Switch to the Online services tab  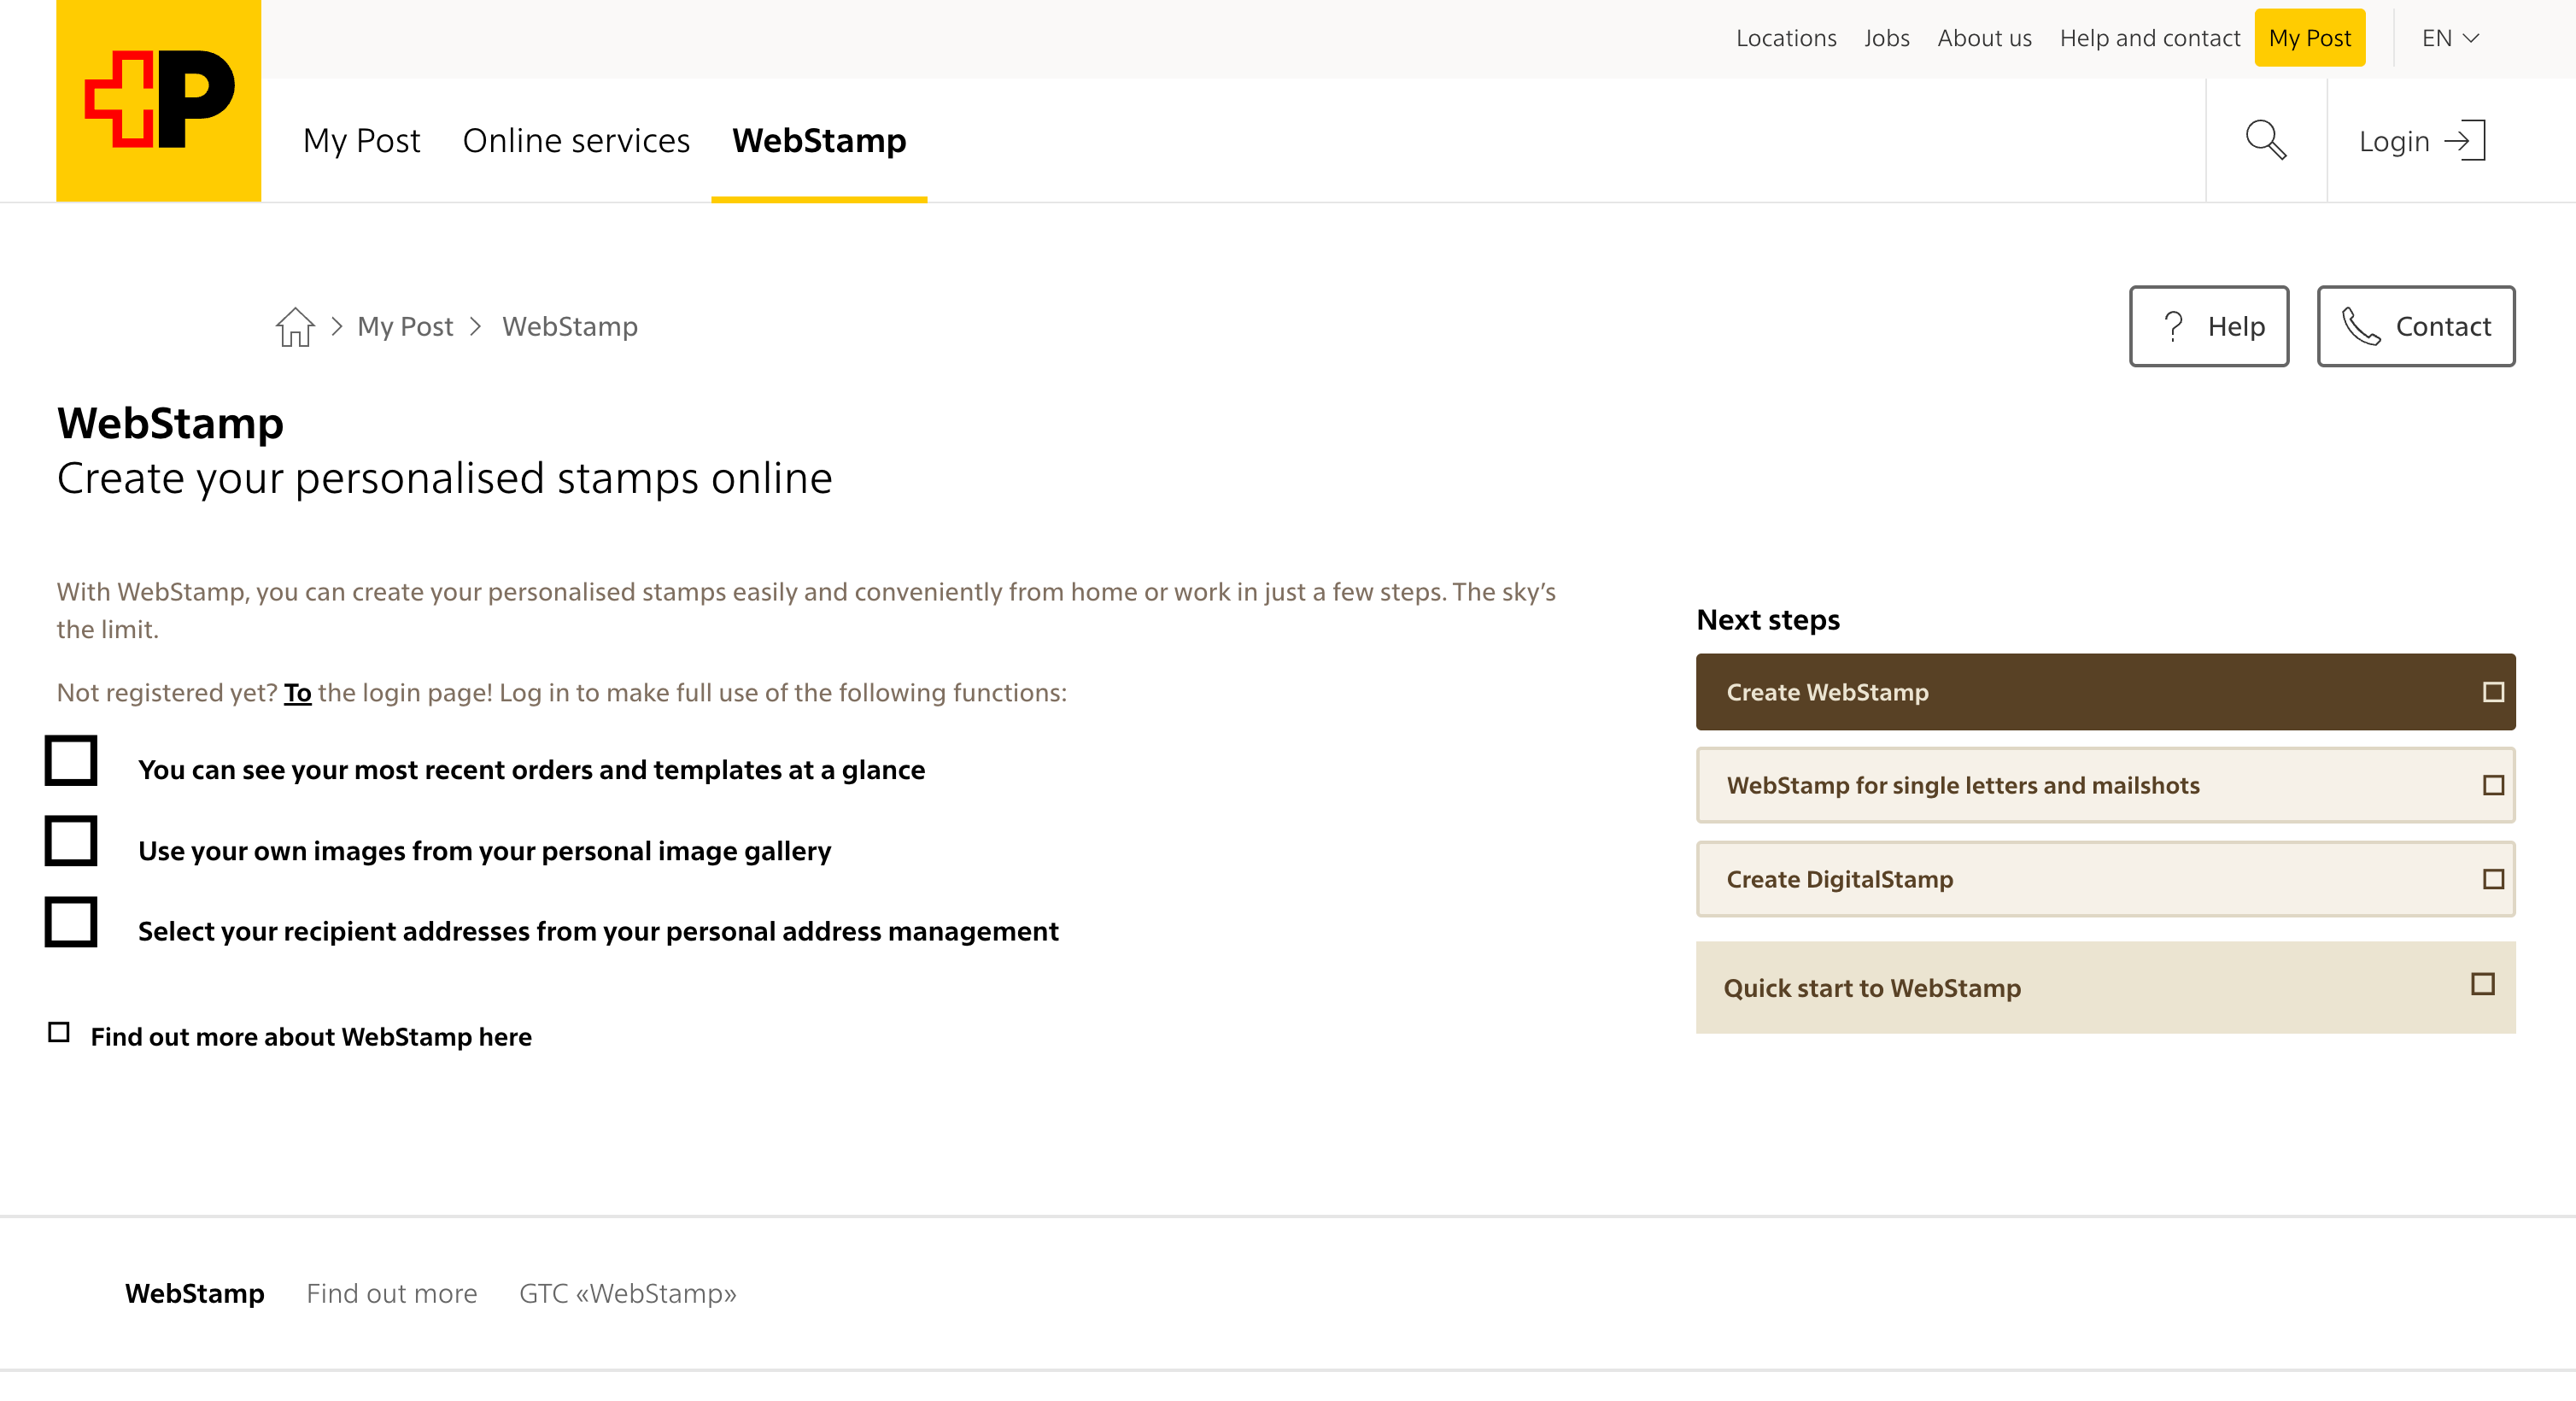[x=577, y=140]
